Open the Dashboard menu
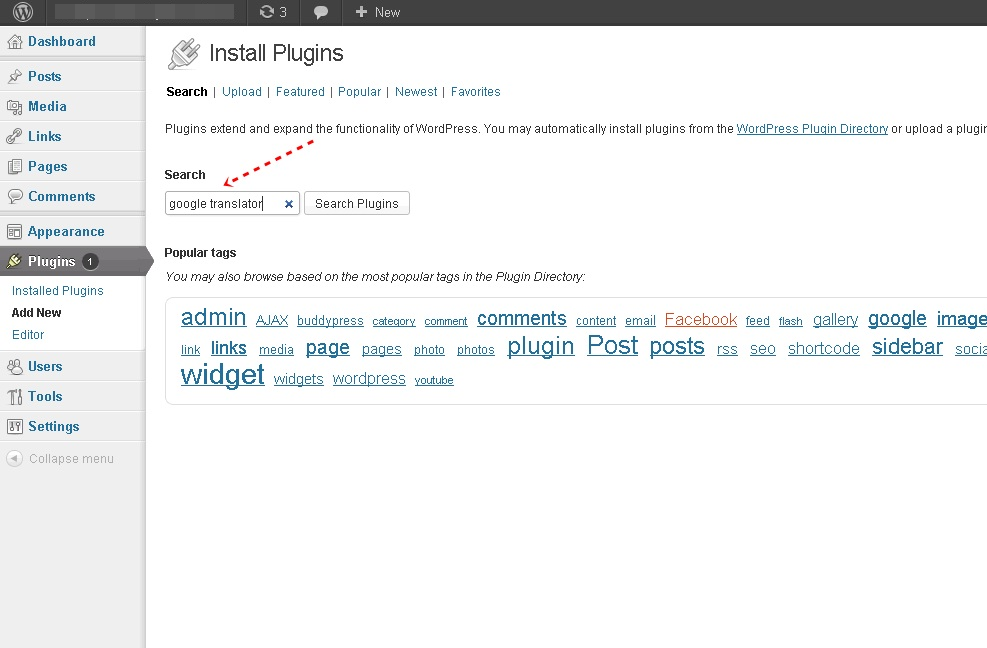Image resolution: width=987 pixels, height=648 pixels. coord(62,42)
